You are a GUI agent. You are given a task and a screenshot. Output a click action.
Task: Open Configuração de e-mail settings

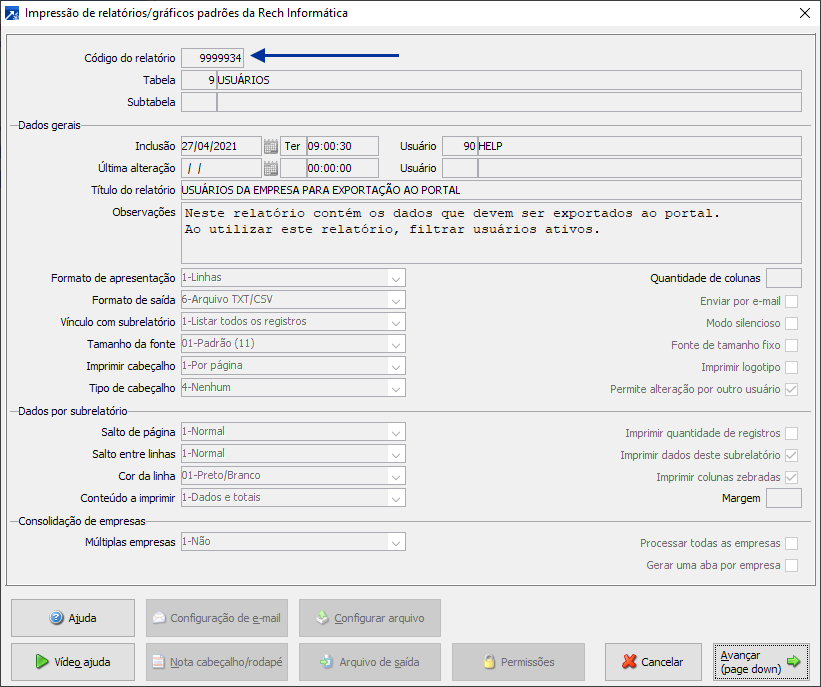216,618
